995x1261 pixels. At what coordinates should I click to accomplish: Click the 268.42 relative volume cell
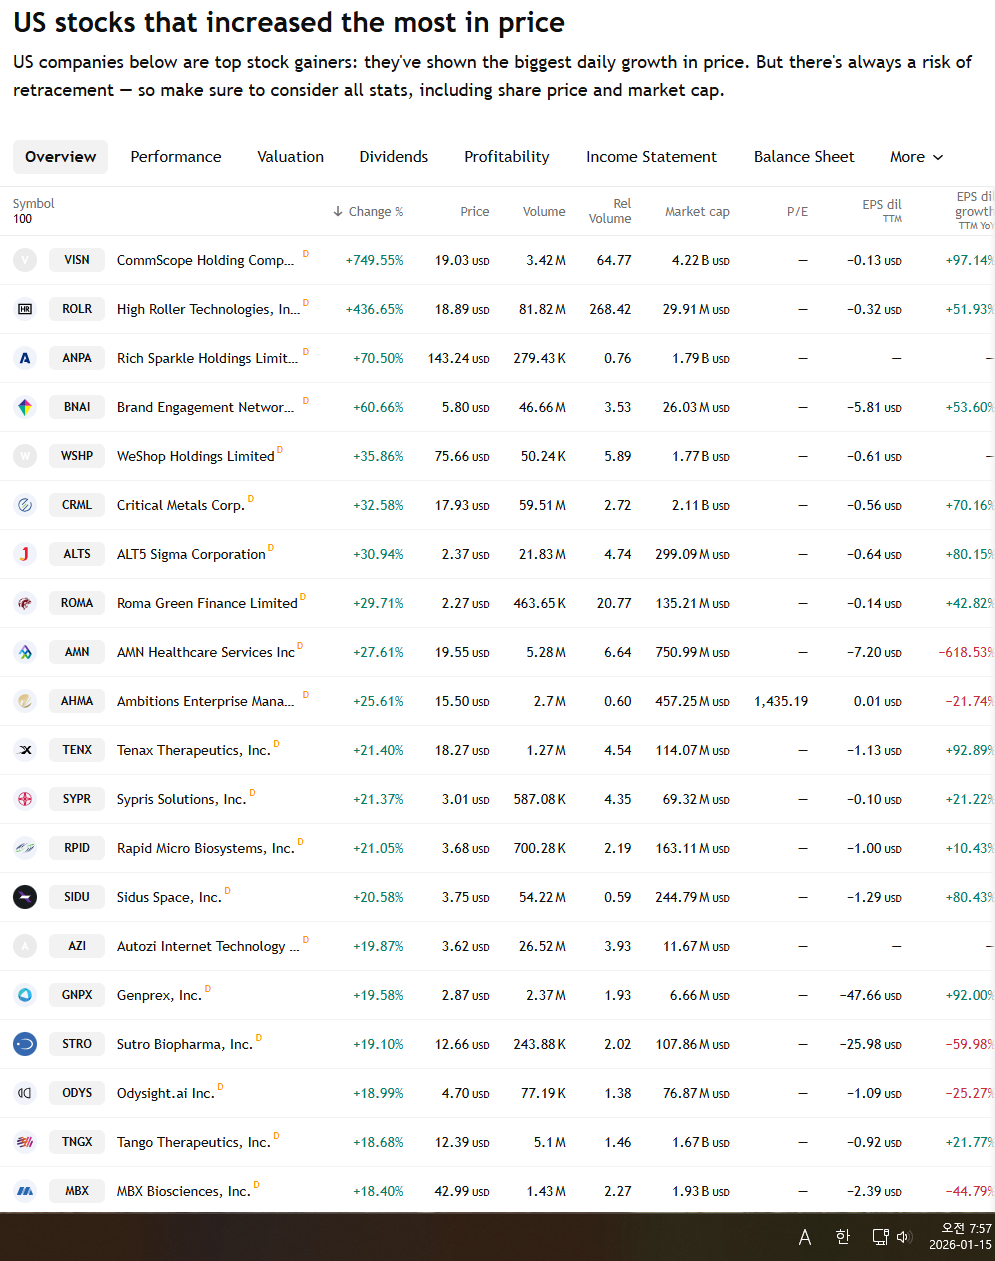point(610,309)
